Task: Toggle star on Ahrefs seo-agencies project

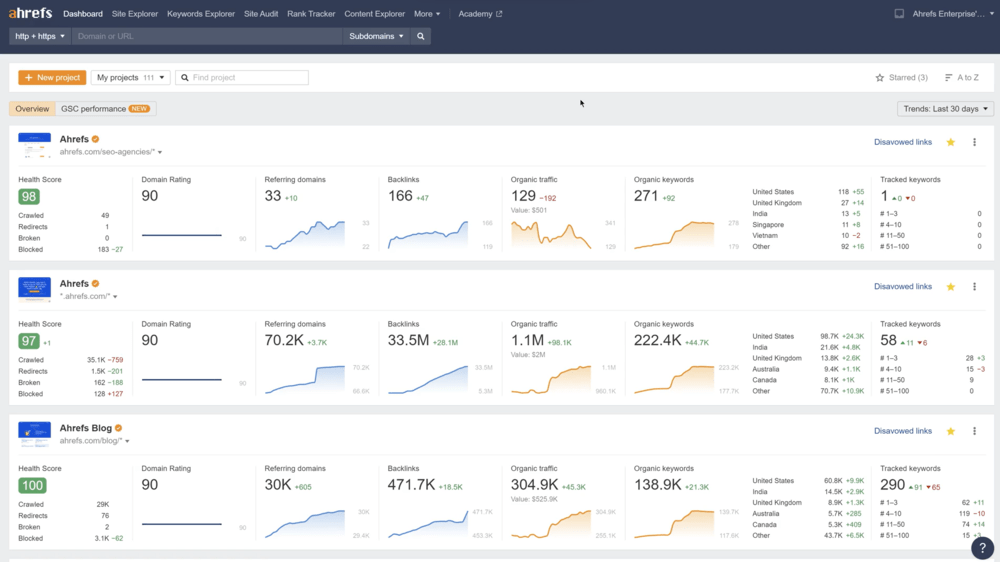Action: 951,142
